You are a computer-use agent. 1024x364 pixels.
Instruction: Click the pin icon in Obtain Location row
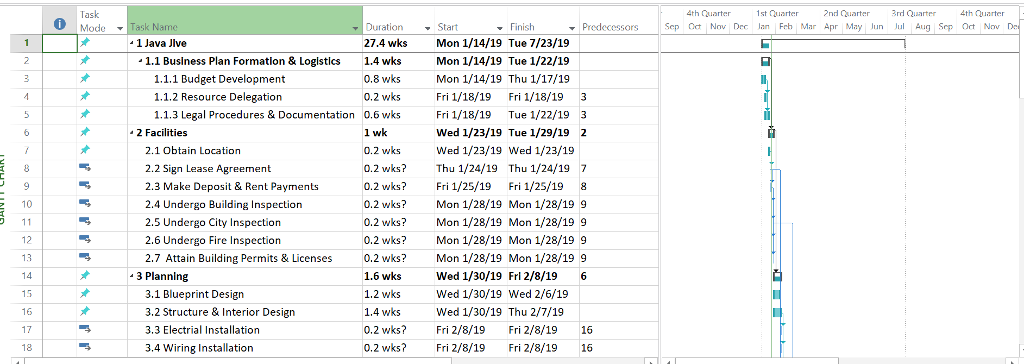coord(85,150)
